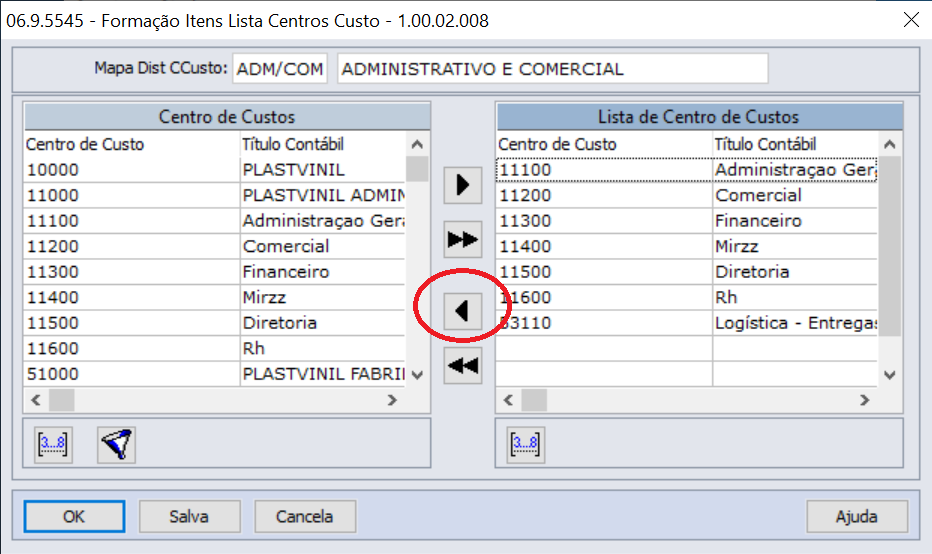Click right list horizontal scrollbar right arrow

click(865, 400)
